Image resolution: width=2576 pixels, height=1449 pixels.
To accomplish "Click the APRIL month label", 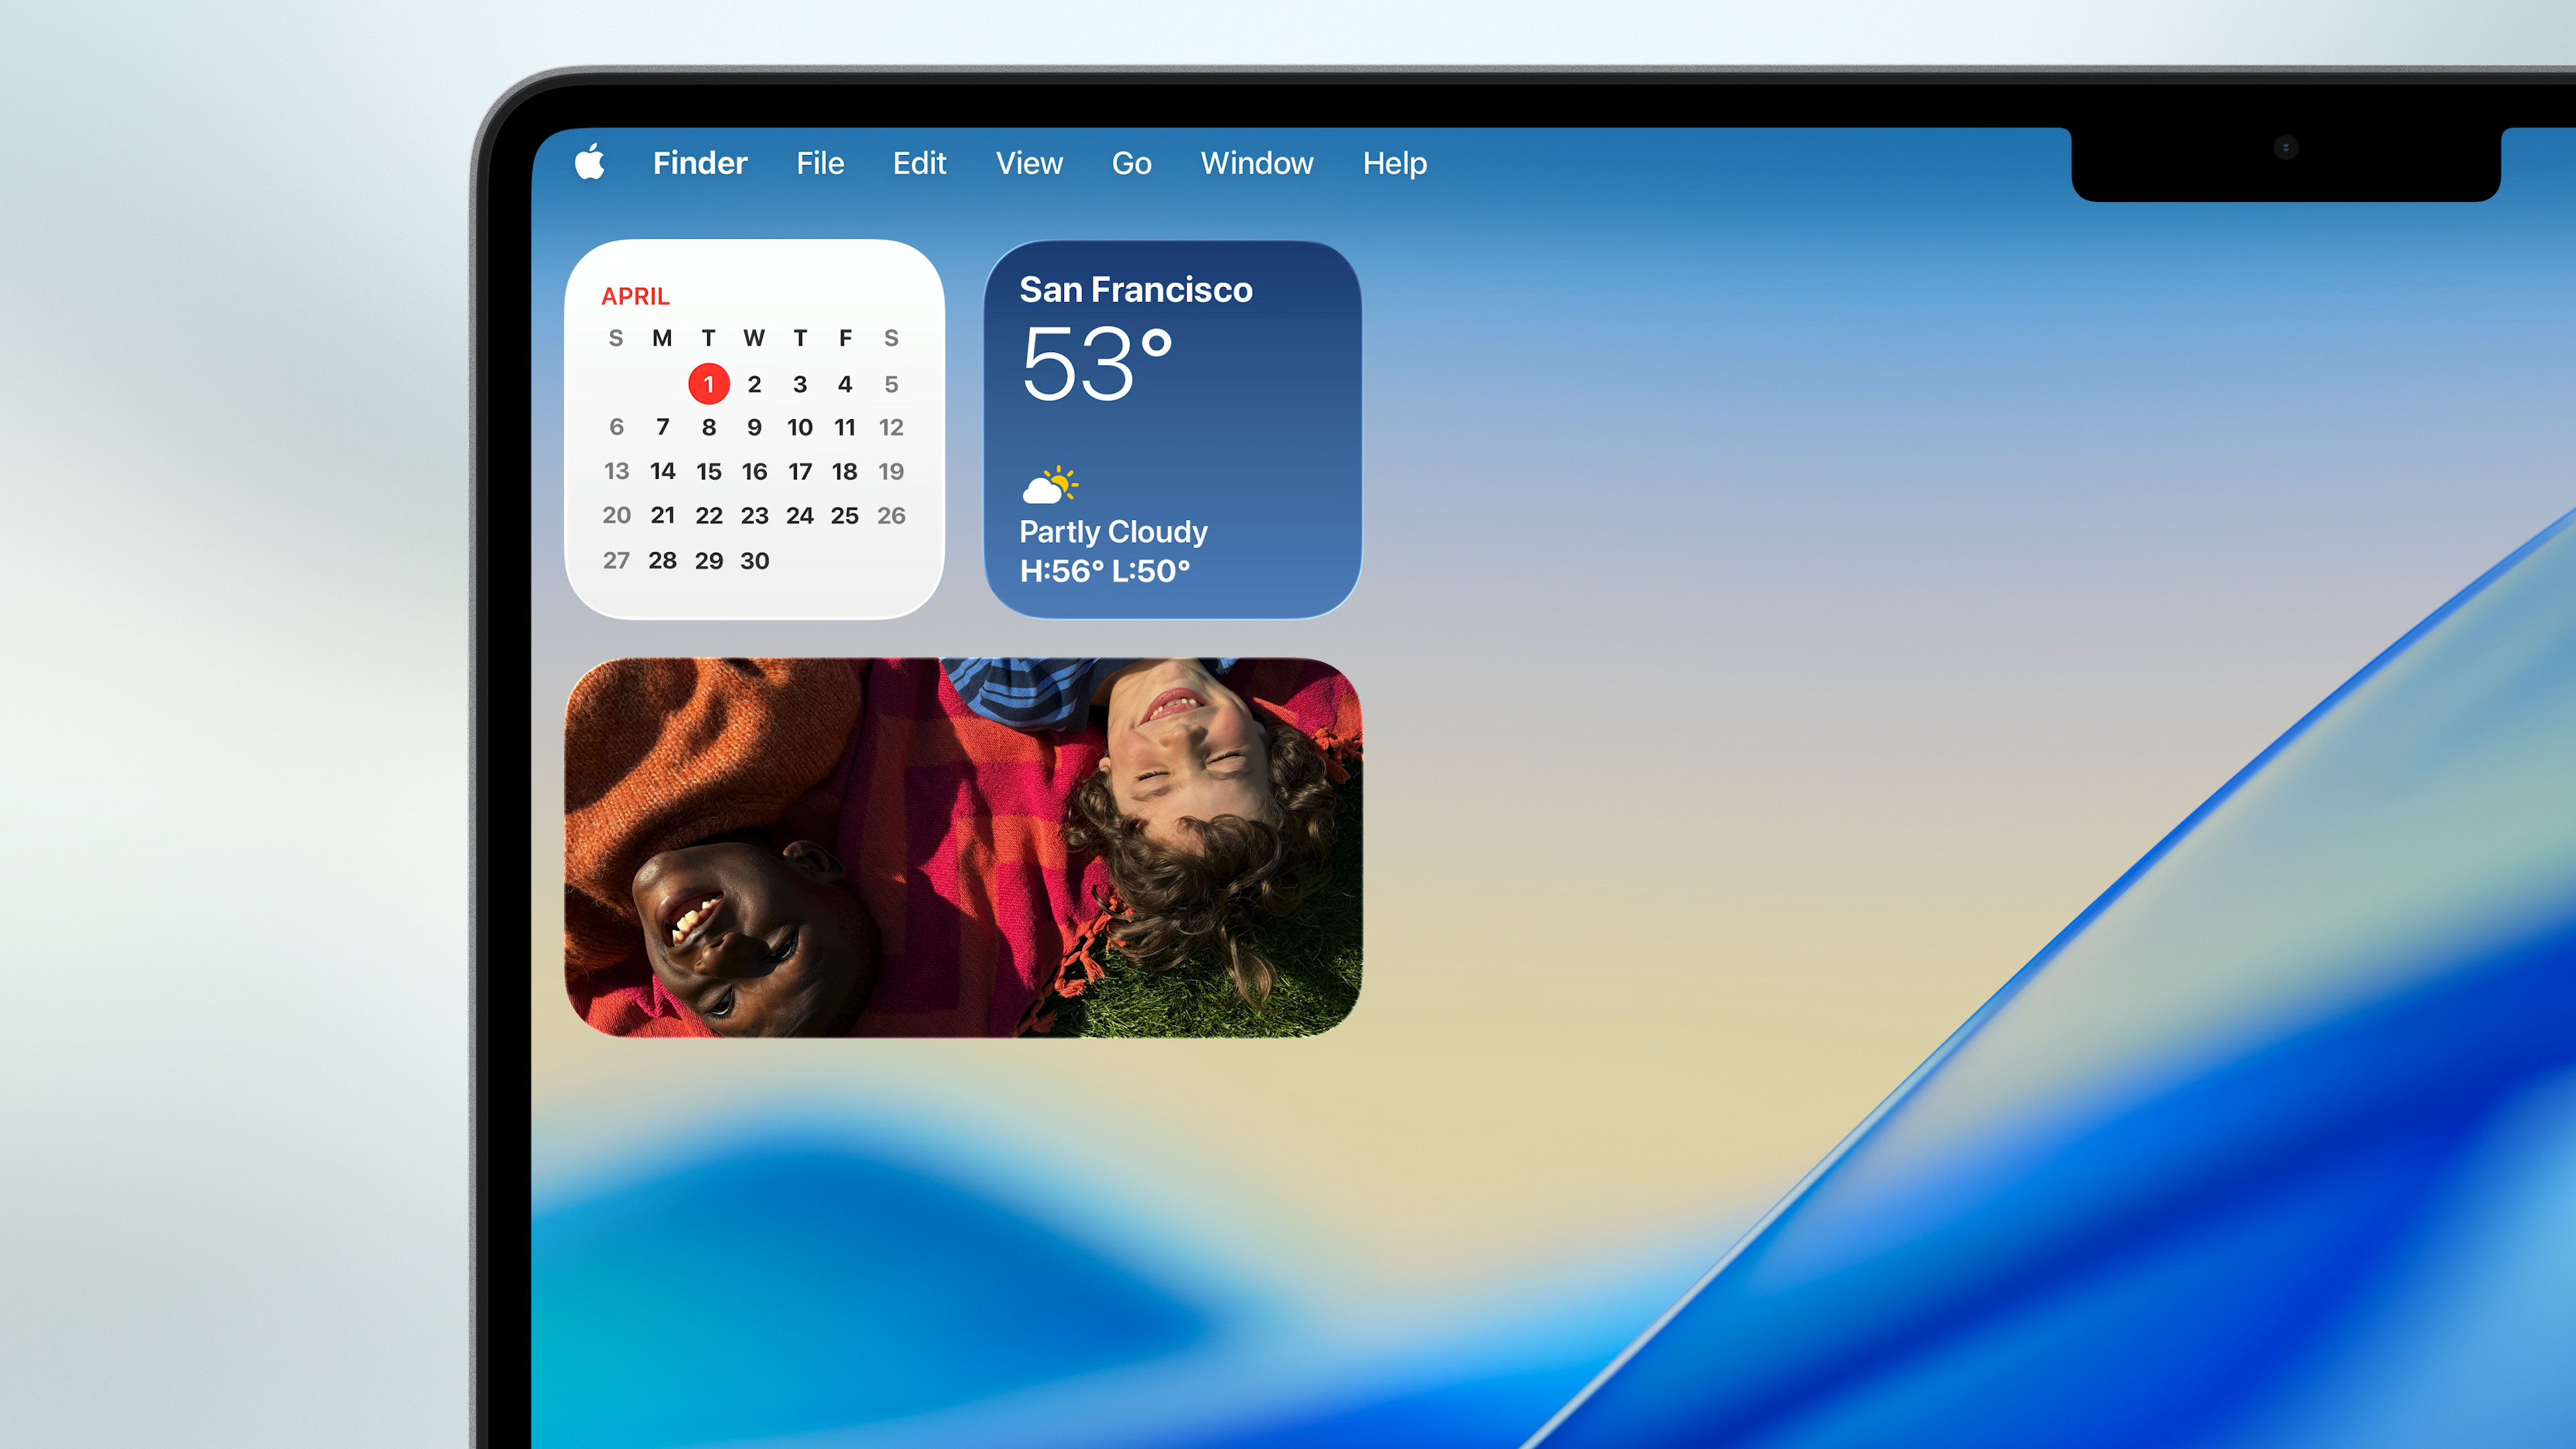I will tap(635, 296).
